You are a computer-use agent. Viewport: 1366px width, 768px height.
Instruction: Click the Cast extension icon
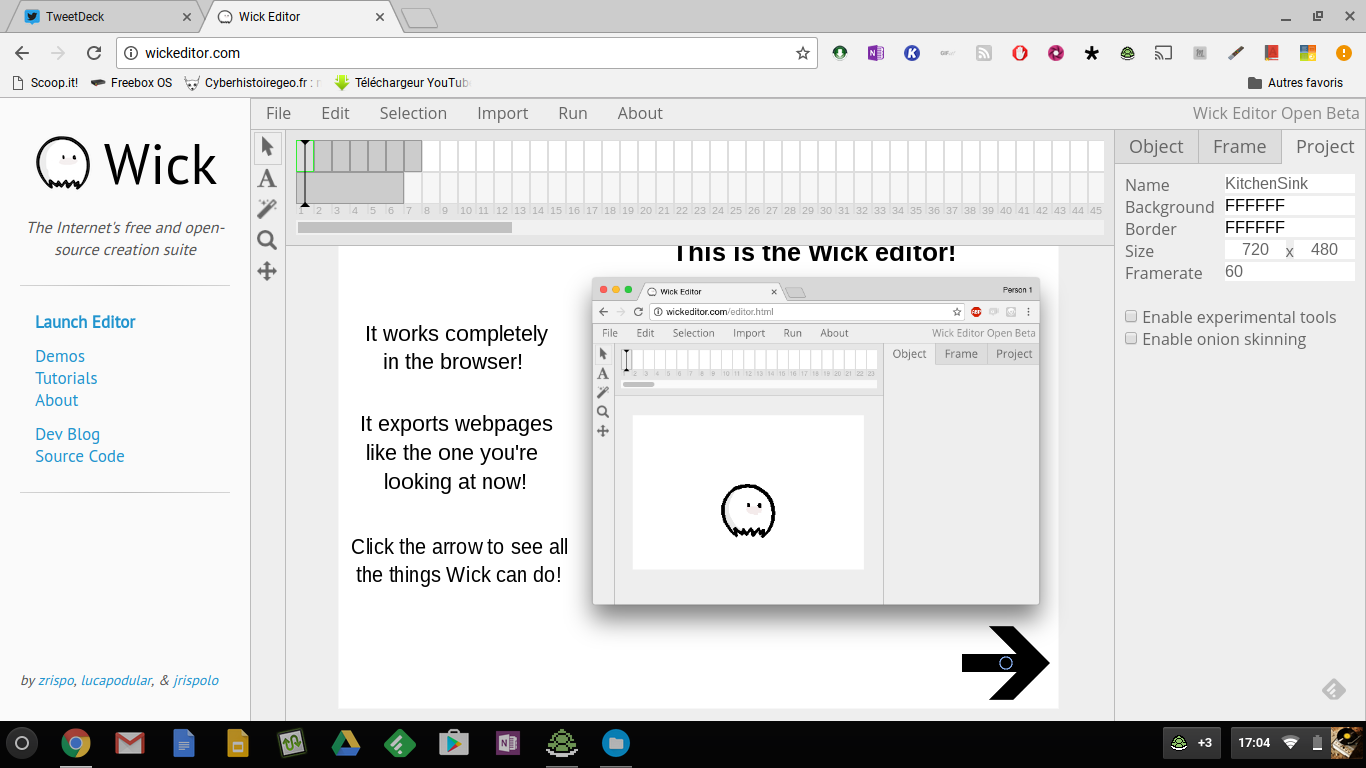(x=1163, y=53)
